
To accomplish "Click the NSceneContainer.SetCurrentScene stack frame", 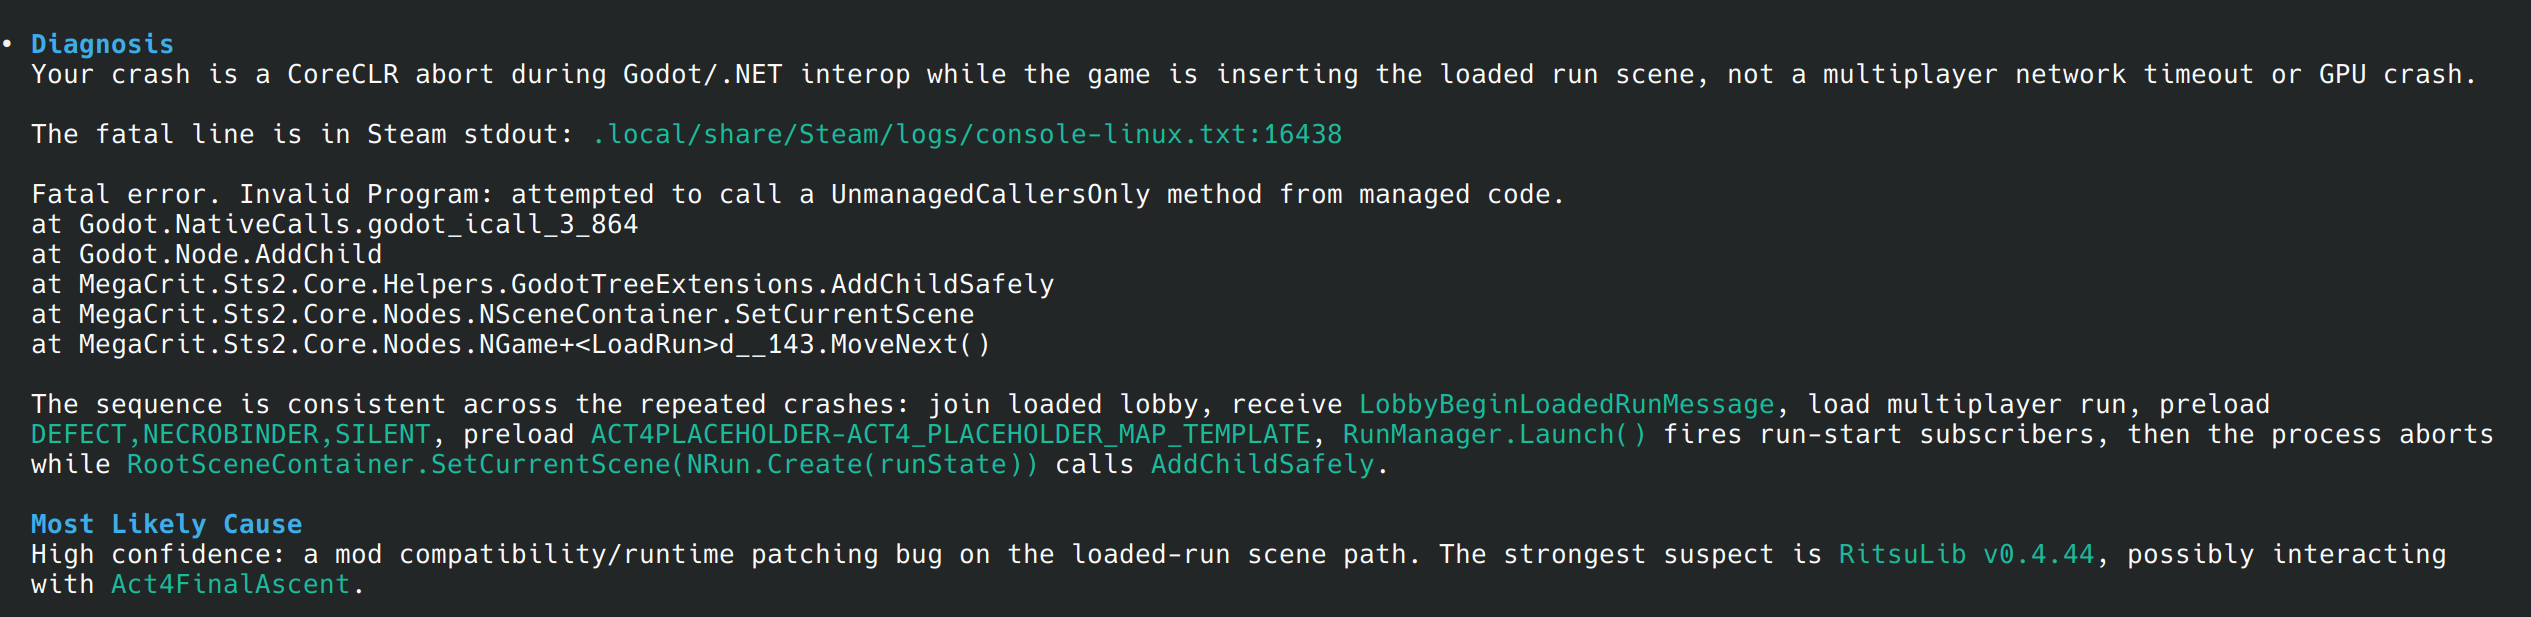I will 503,314.
